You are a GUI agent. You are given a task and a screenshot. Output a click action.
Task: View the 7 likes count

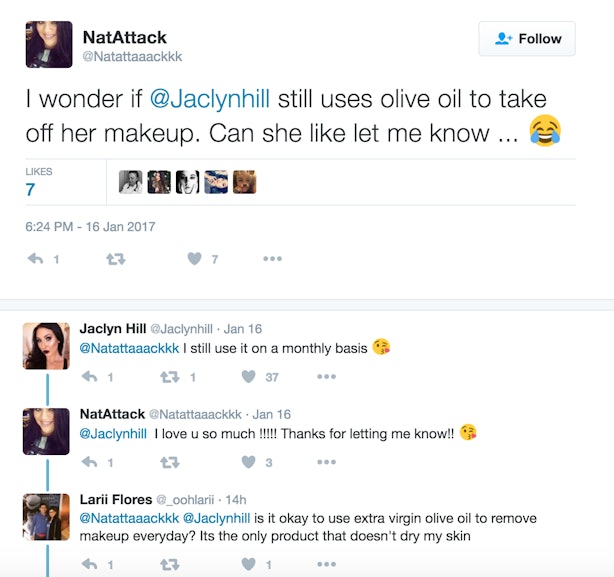30,189
